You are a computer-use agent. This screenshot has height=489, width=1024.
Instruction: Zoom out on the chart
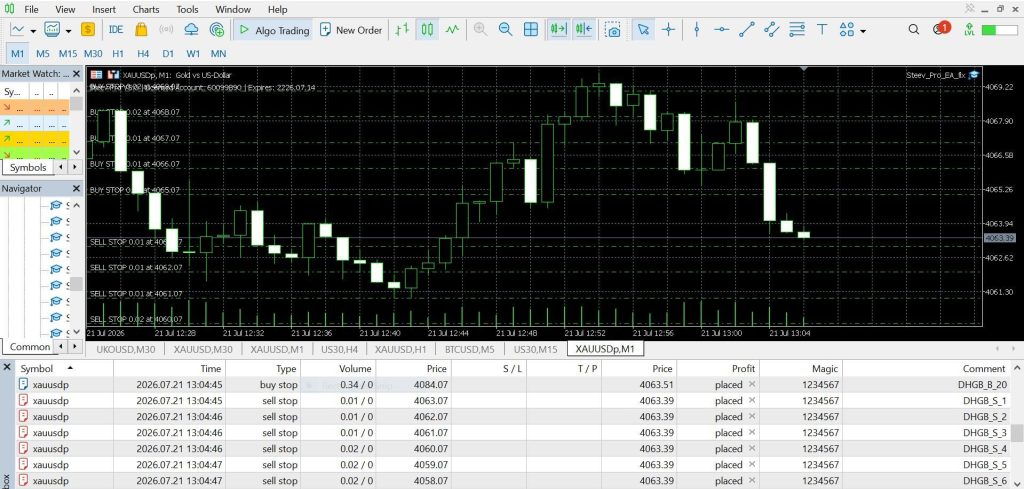505,29
